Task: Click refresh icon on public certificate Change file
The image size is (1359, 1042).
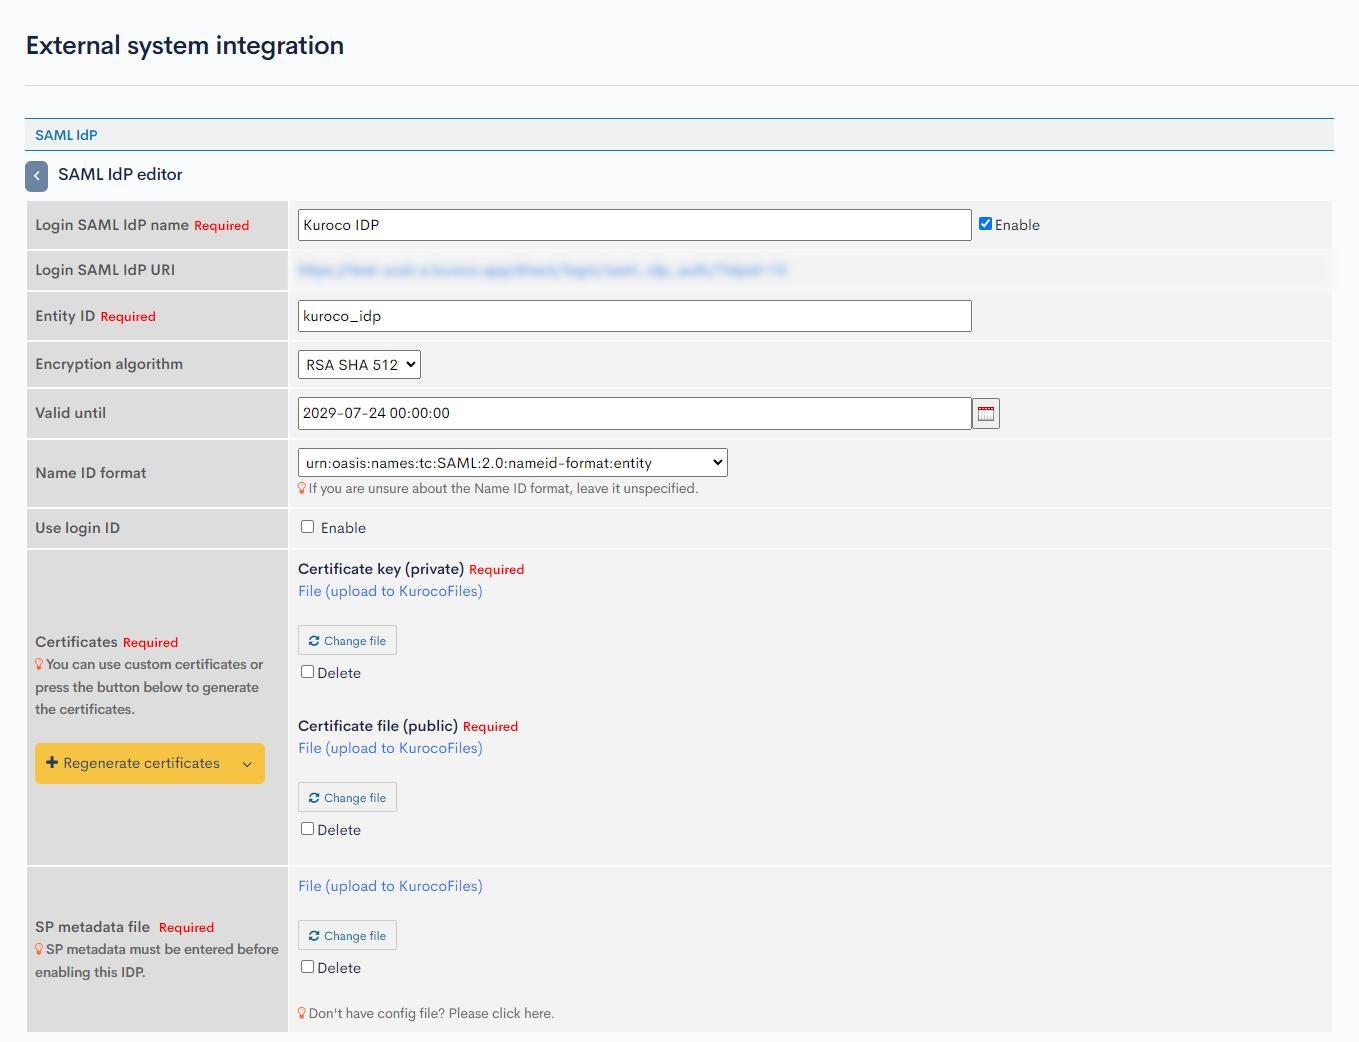Action: pos(314,798)
